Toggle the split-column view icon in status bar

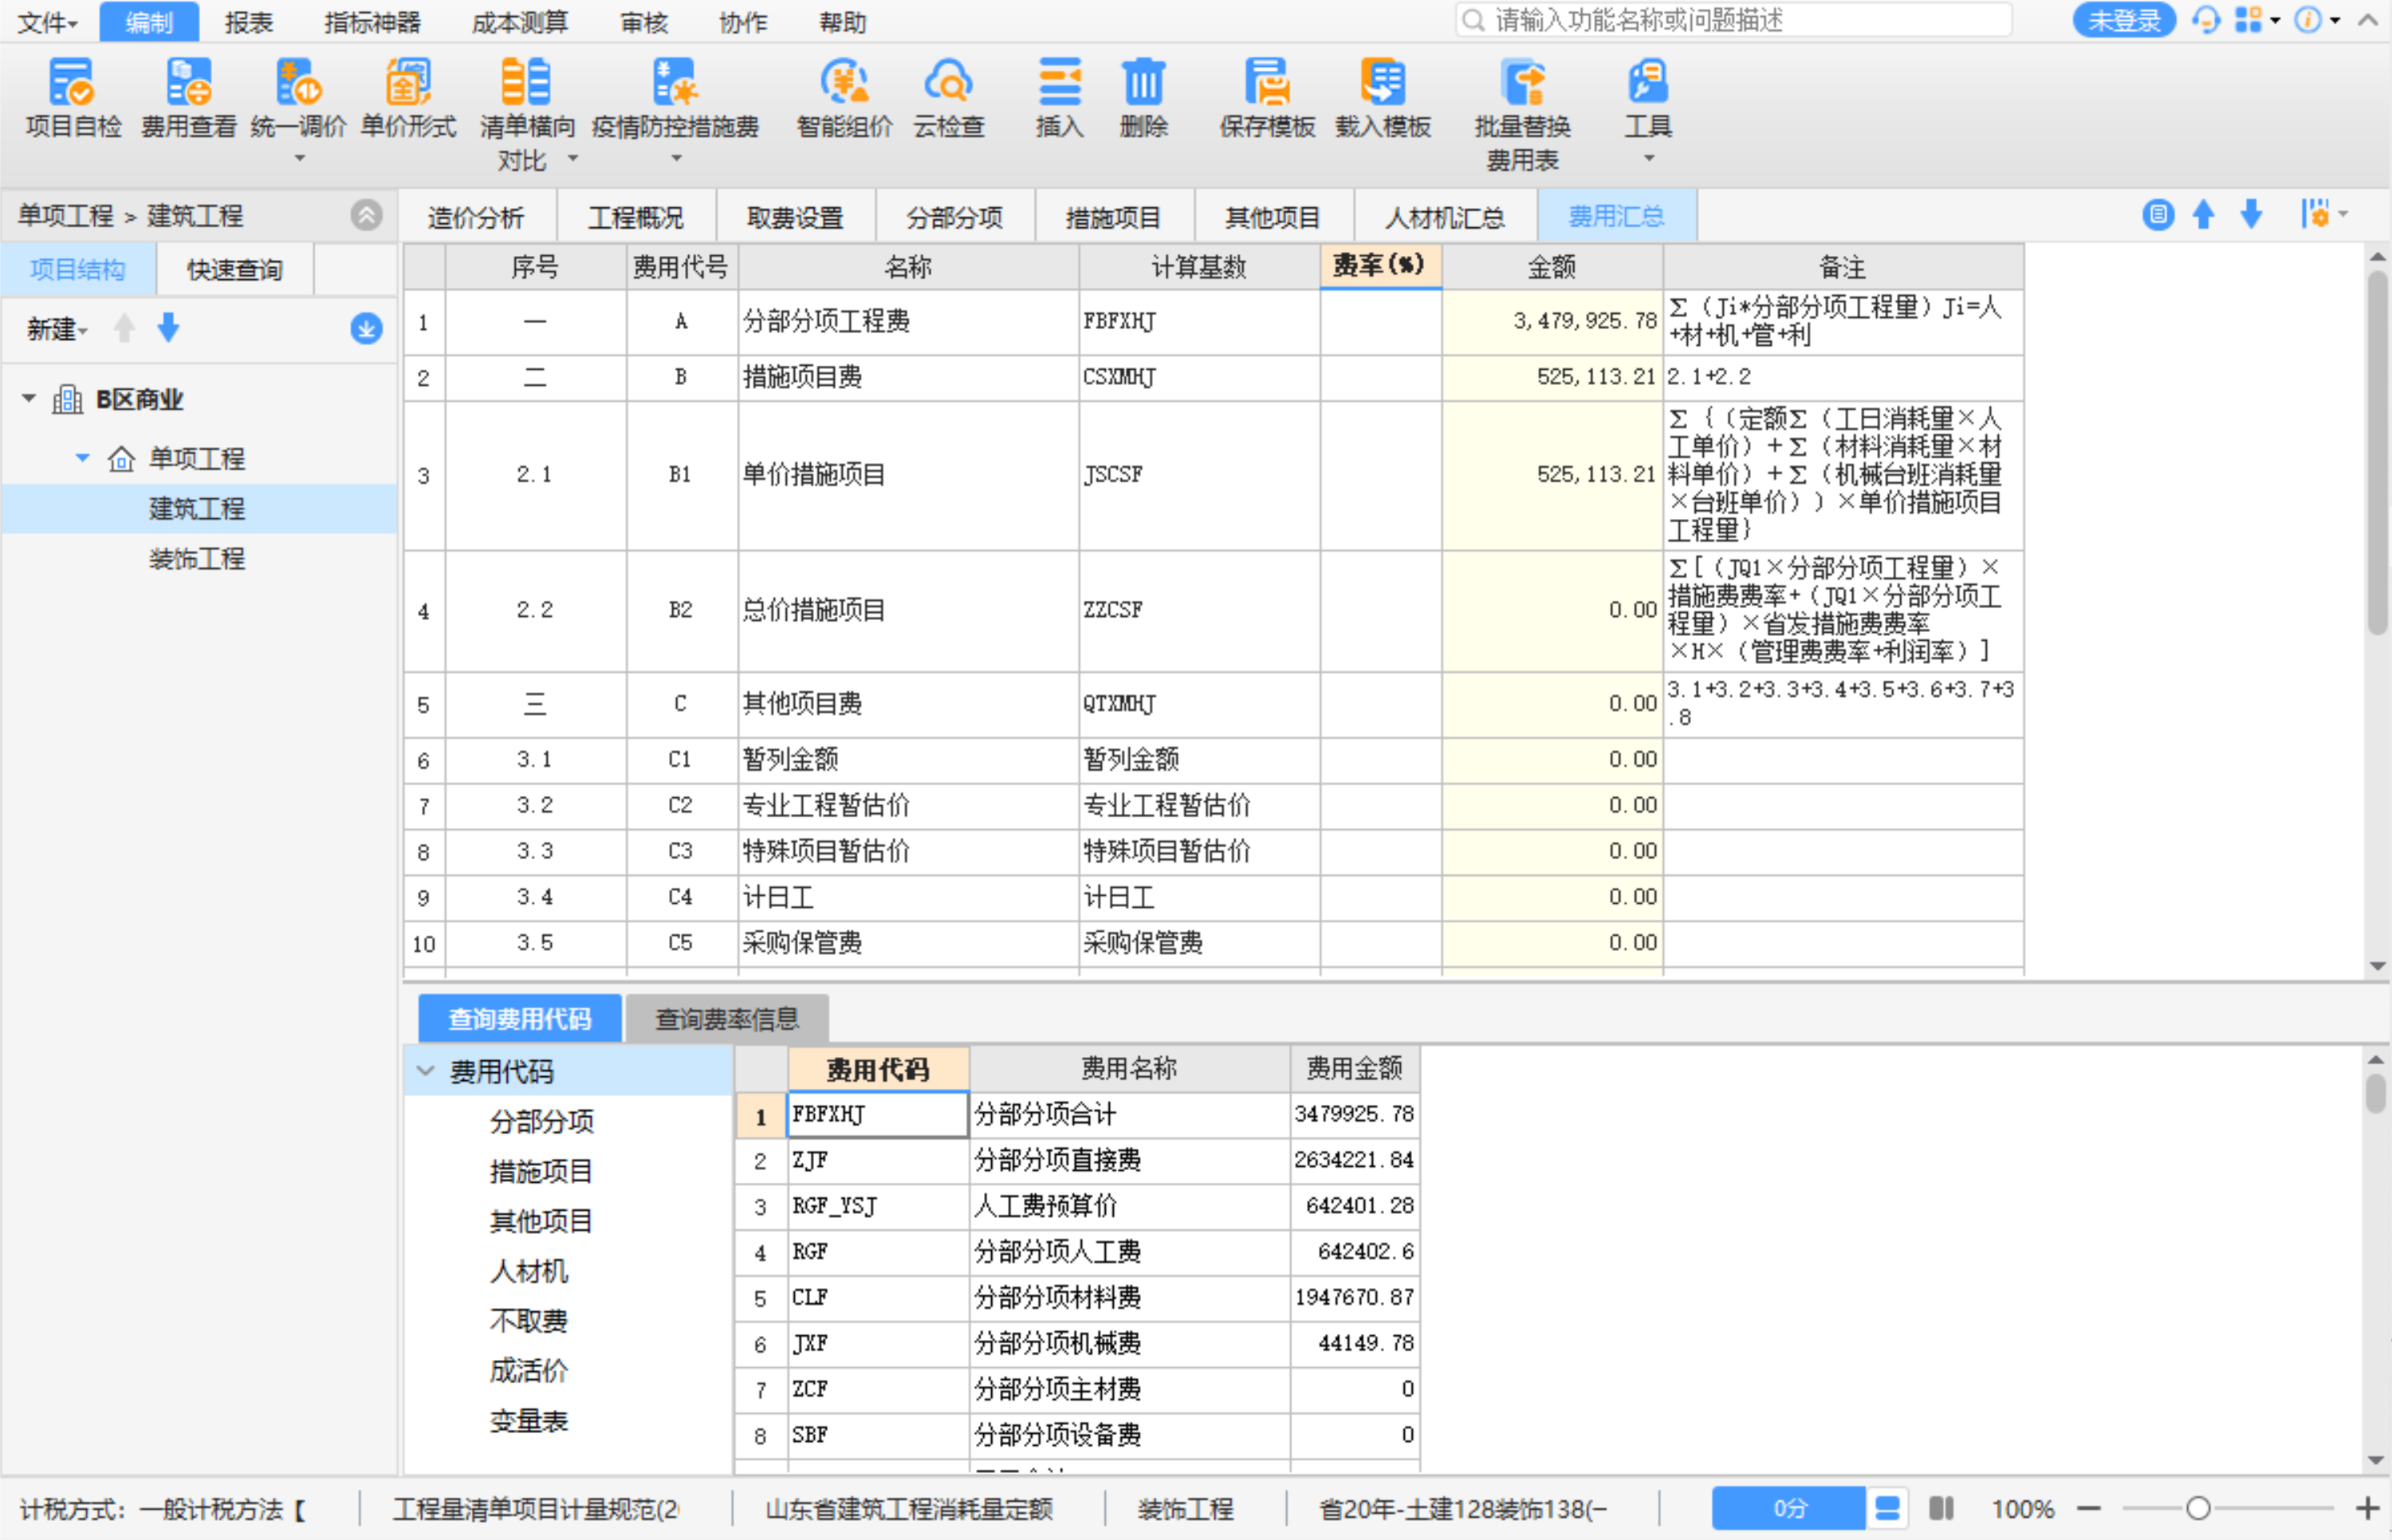point(1941,1508)
